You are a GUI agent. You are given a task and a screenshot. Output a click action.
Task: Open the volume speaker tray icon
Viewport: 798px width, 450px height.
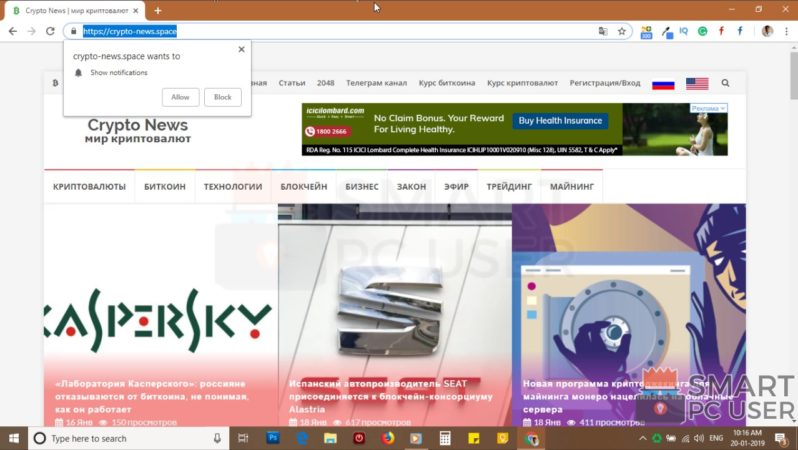699,438
